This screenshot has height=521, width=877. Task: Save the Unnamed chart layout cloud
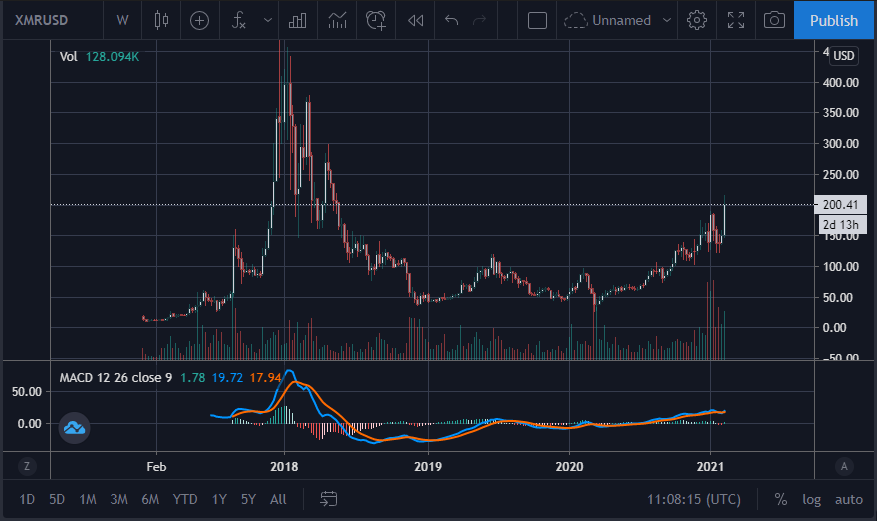click(607, 21)
